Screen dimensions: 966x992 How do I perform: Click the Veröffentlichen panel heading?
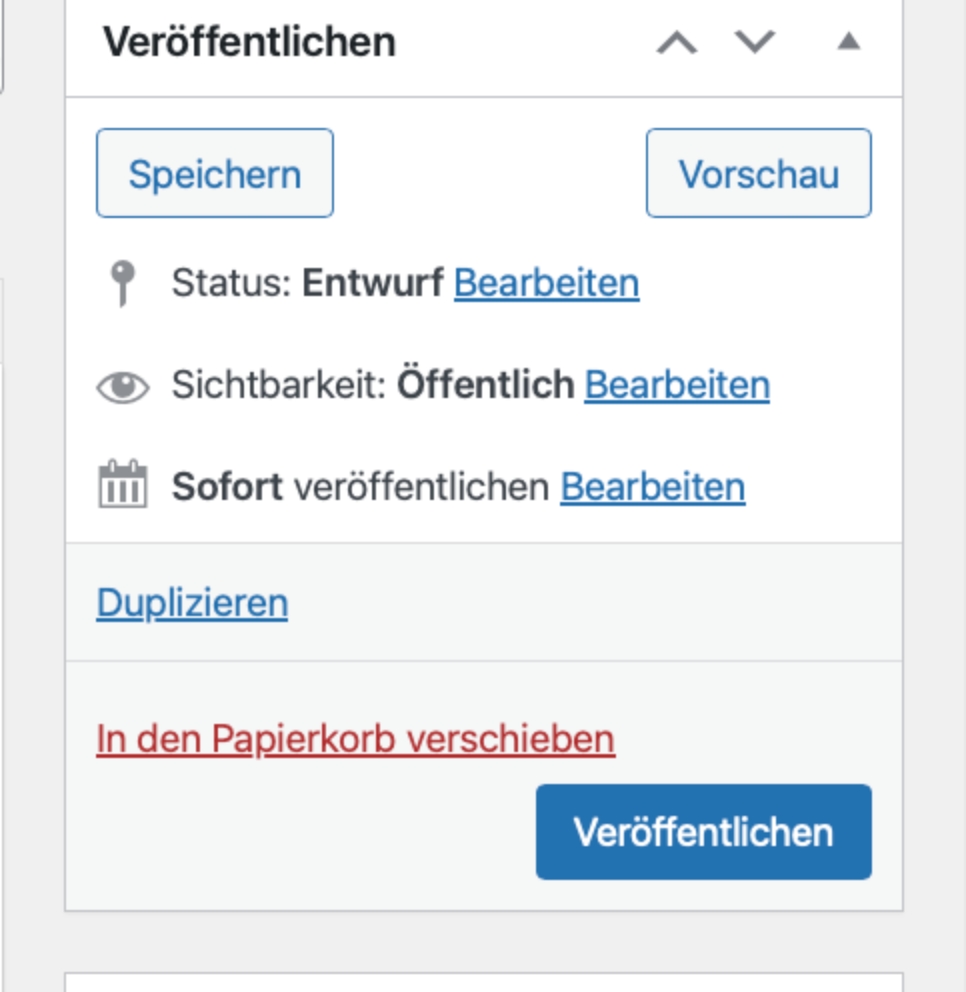[x=249, y=42]
